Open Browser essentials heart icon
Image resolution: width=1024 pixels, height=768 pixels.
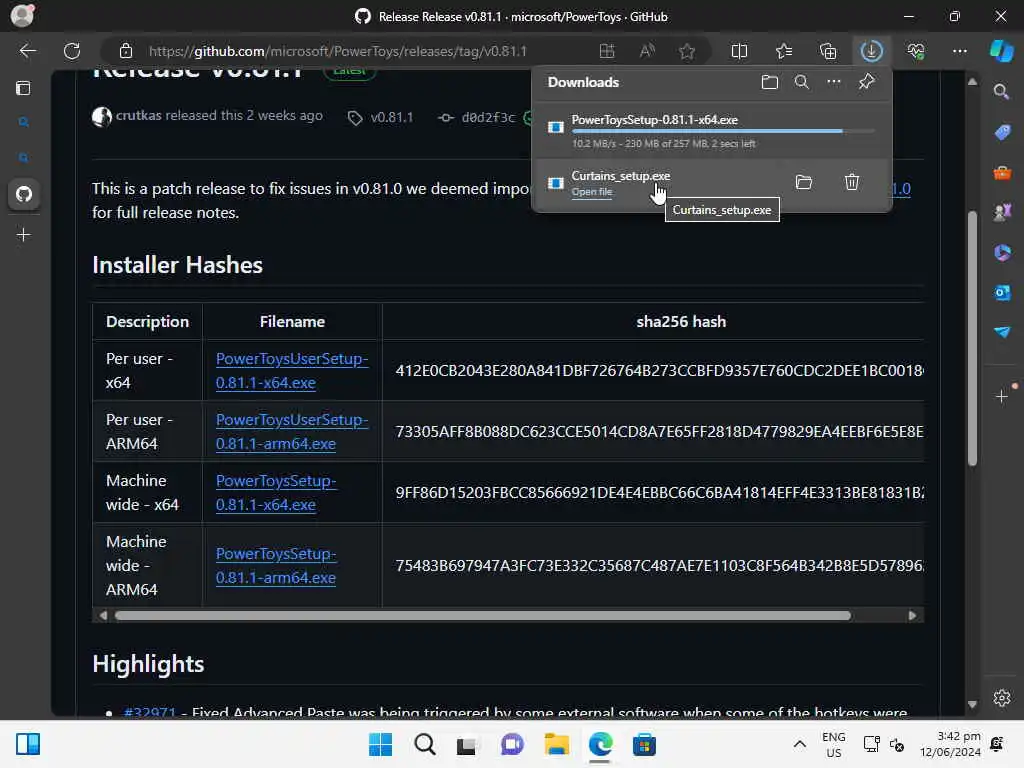[x=916, y=51]
